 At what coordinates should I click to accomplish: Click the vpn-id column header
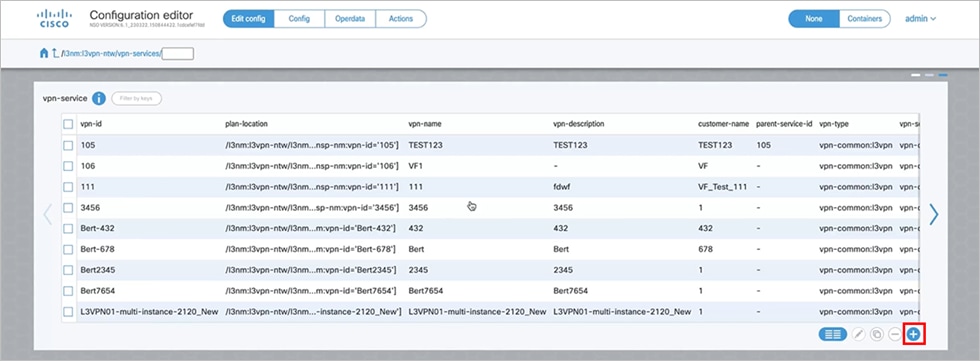[91, 124]
